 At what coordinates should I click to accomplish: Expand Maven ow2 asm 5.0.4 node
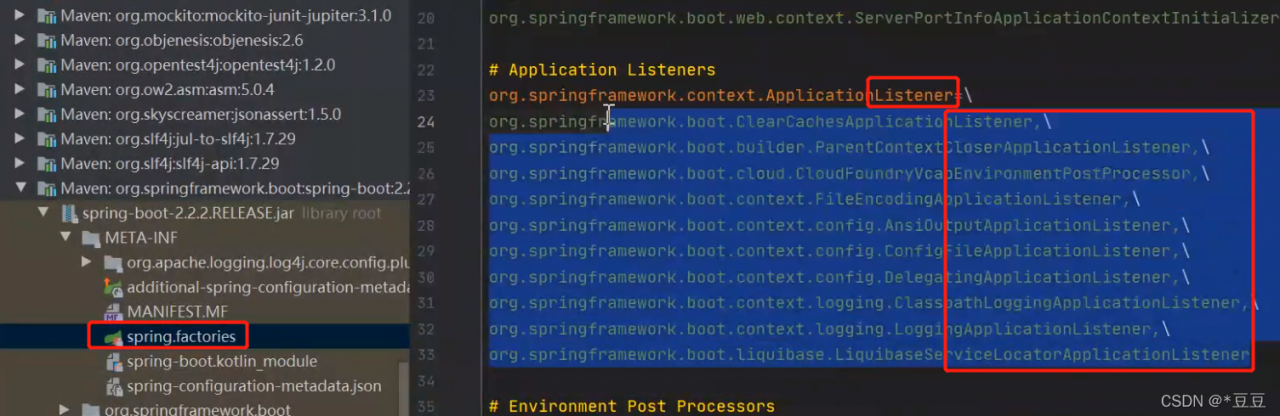click(22, 90)
